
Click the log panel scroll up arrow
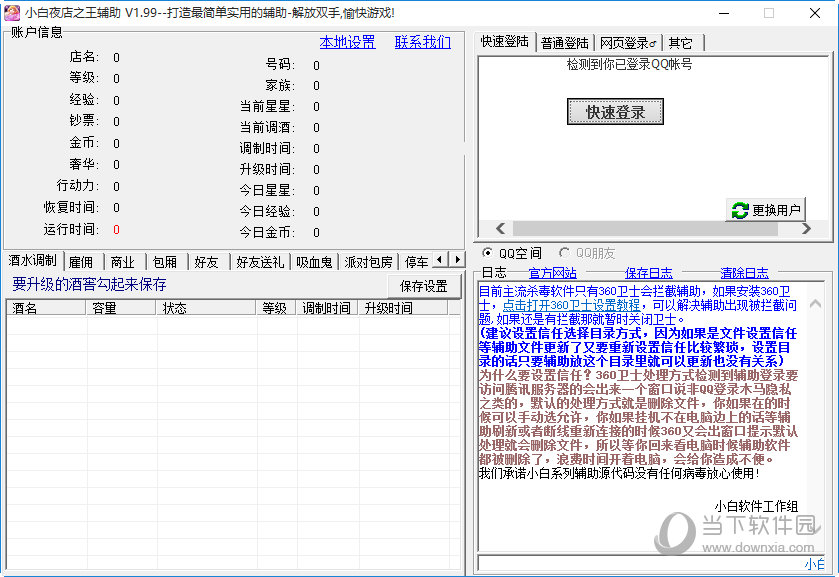pos(815,303)
